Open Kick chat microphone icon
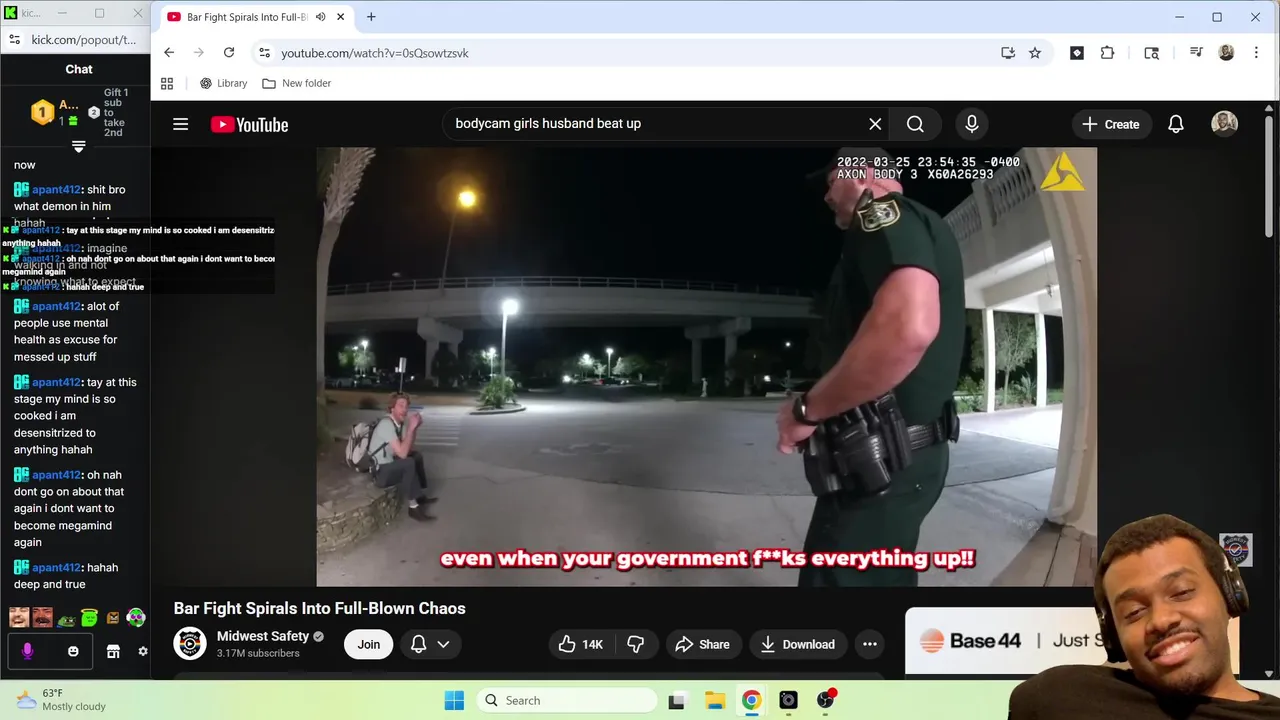Viewport: 1280px width, 720px height. pos(27,651)
